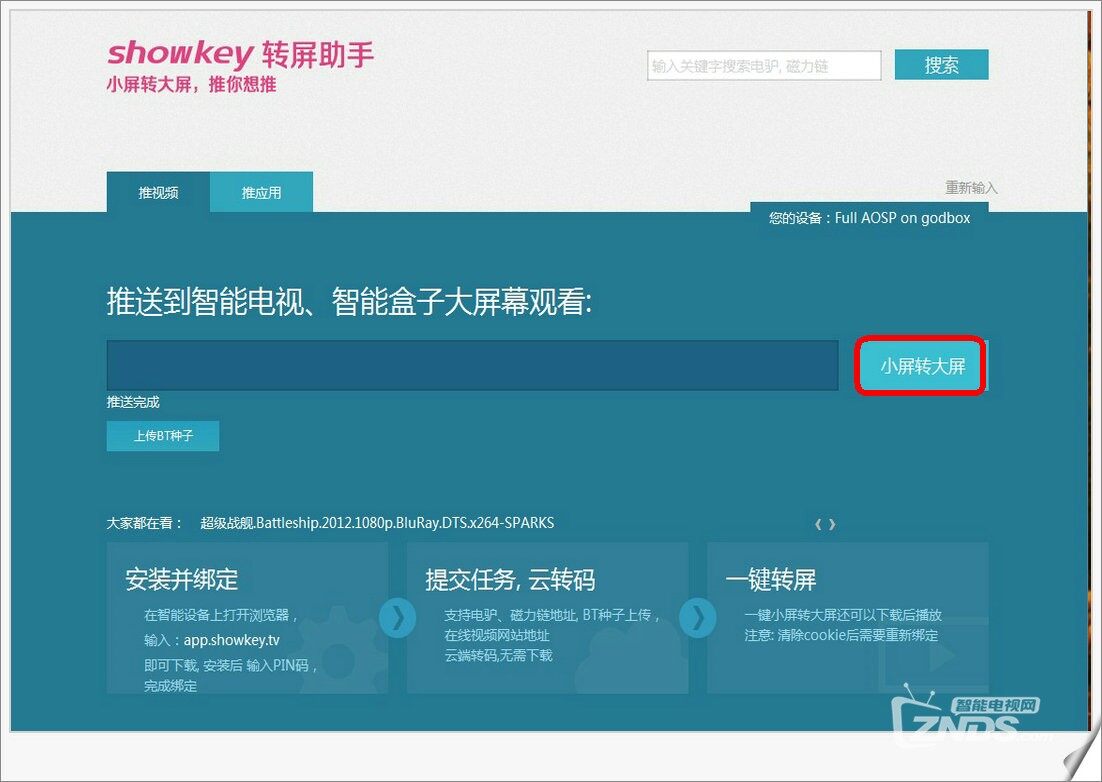Screen dimensions: 1102x782
Task: Select the 一键转屏 card heading
Action: click(771, 580)
